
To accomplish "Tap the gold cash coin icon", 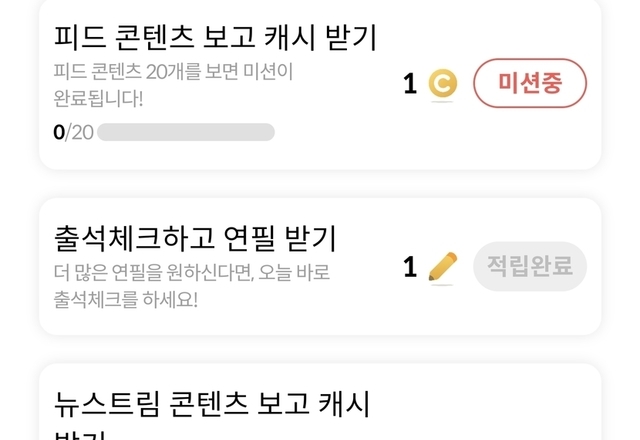I will [442, 84].
